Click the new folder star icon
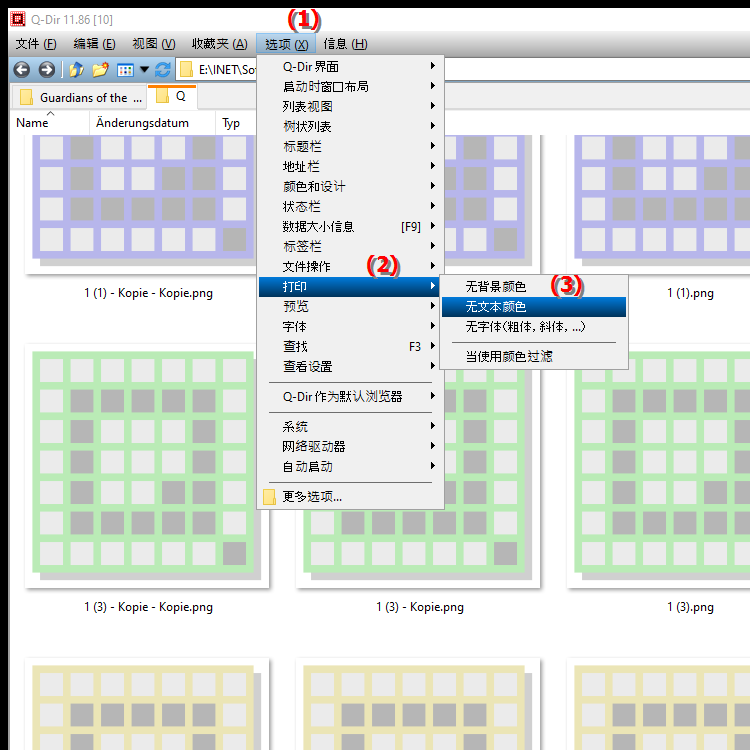 point(100,70)
